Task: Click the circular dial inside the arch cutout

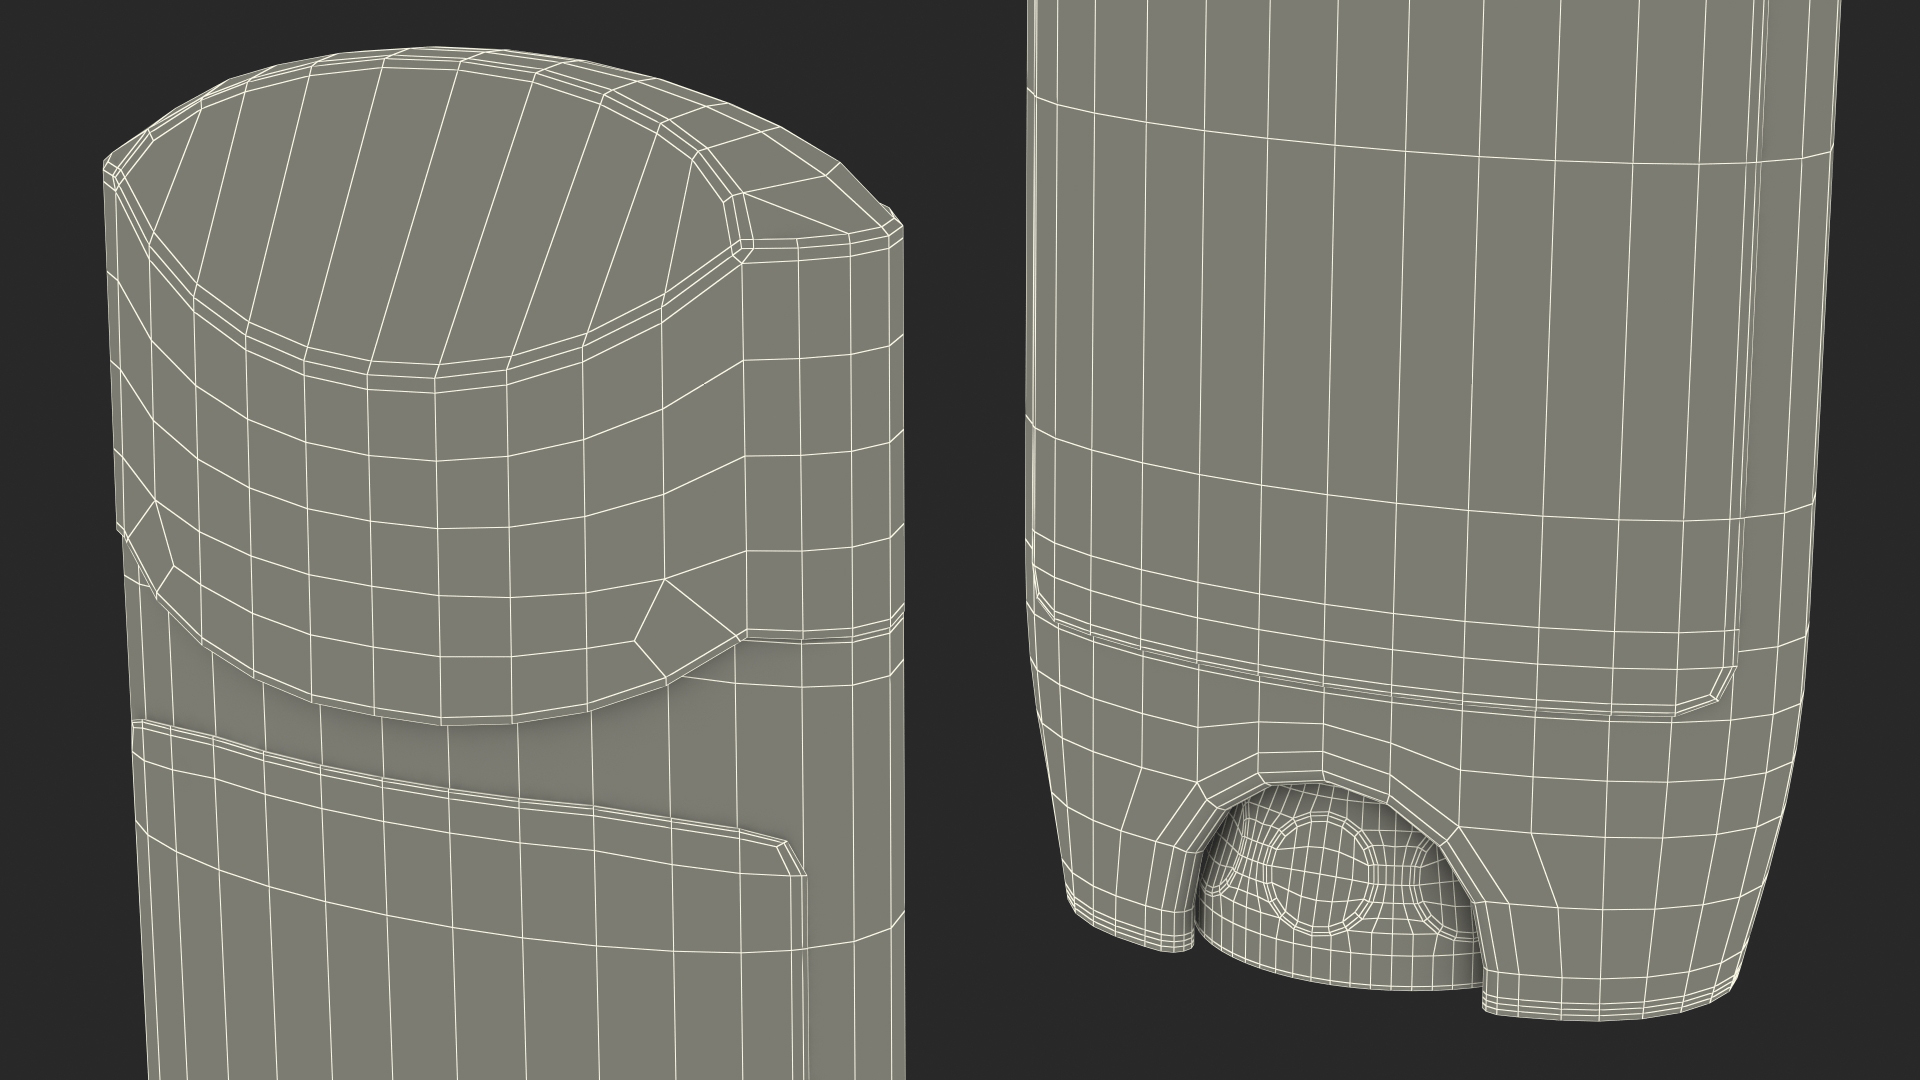Action: pos(1320,872)
